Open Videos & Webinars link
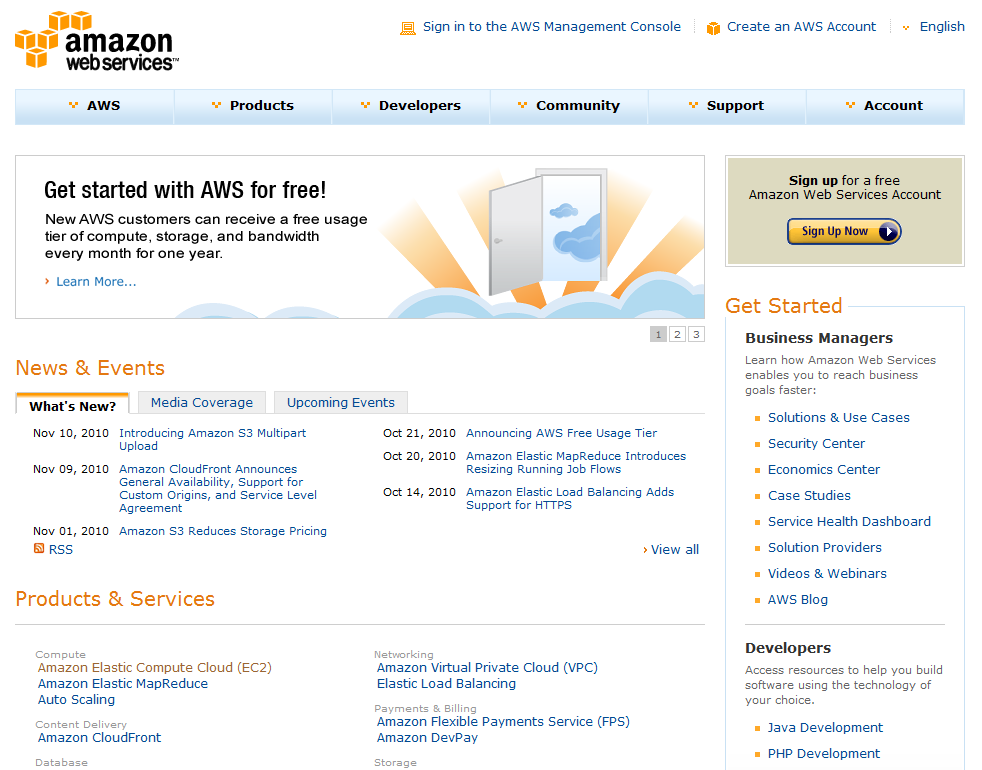982x770 pixels. tap(827, 573)
